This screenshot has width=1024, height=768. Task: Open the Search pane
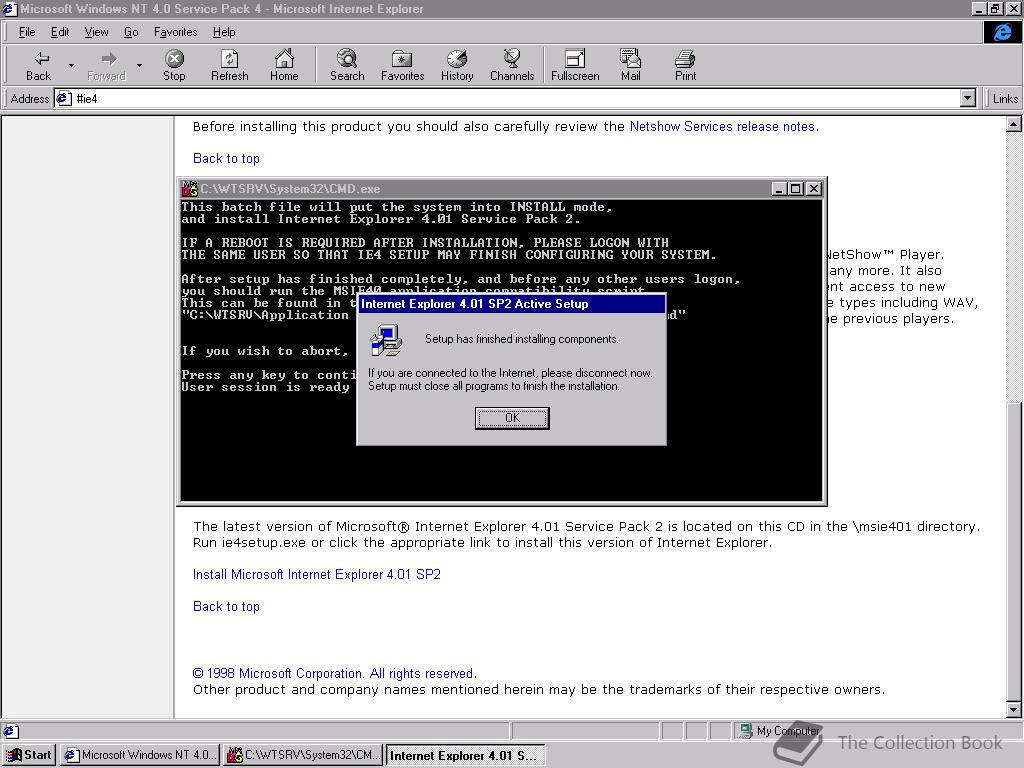[x=347, y=65]
